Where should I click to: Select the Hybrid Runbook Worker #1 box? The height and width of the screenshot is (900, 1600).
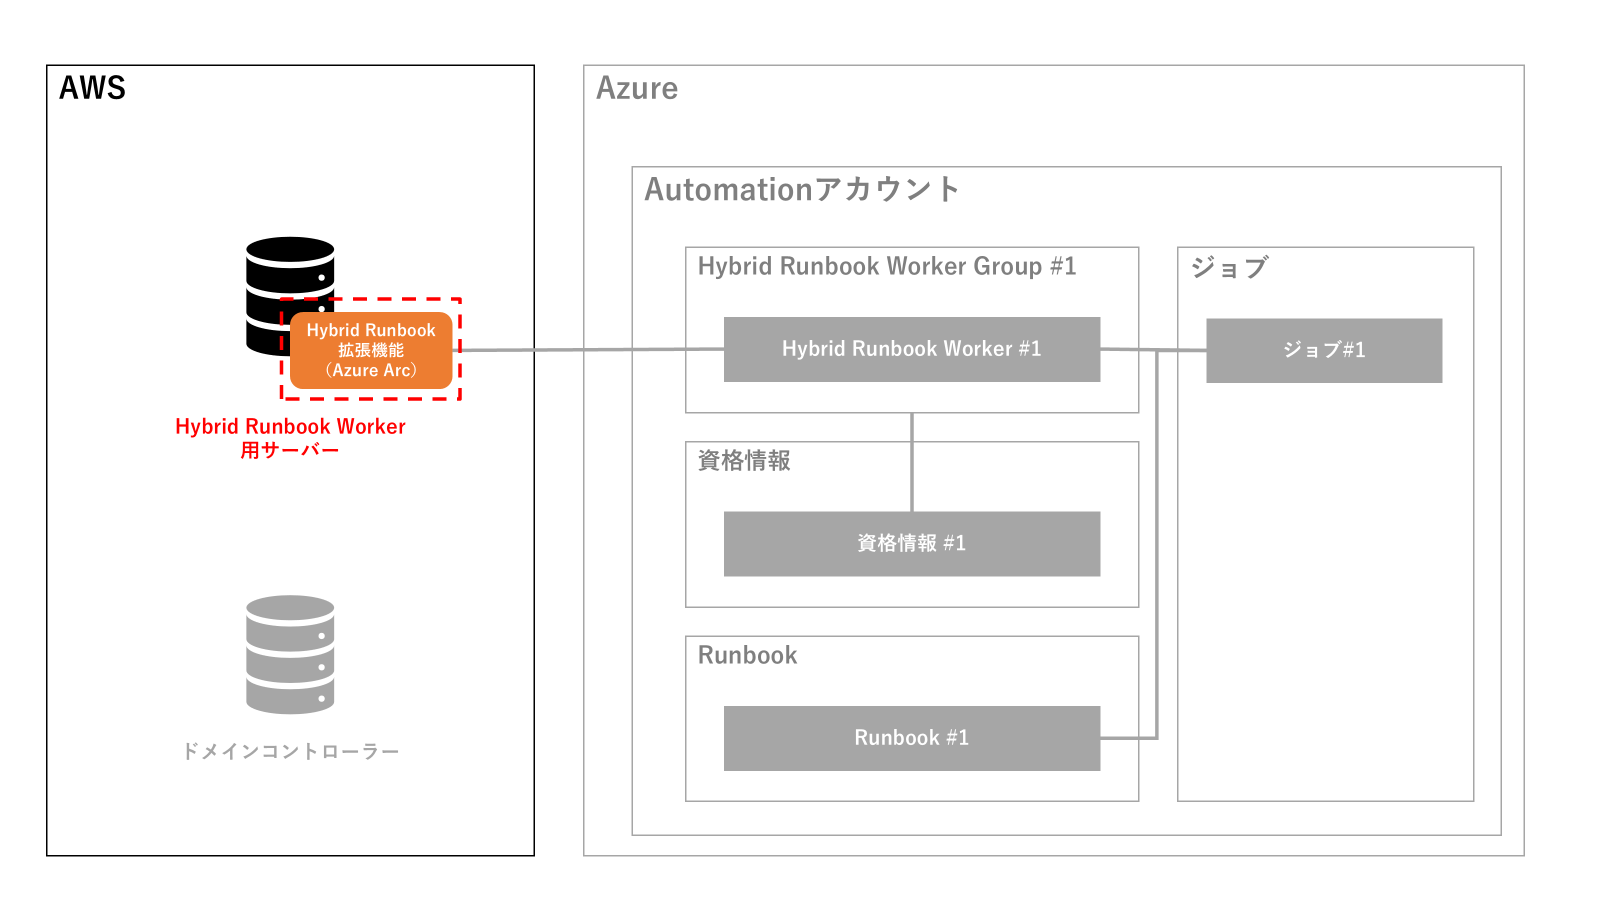(912, 349)
